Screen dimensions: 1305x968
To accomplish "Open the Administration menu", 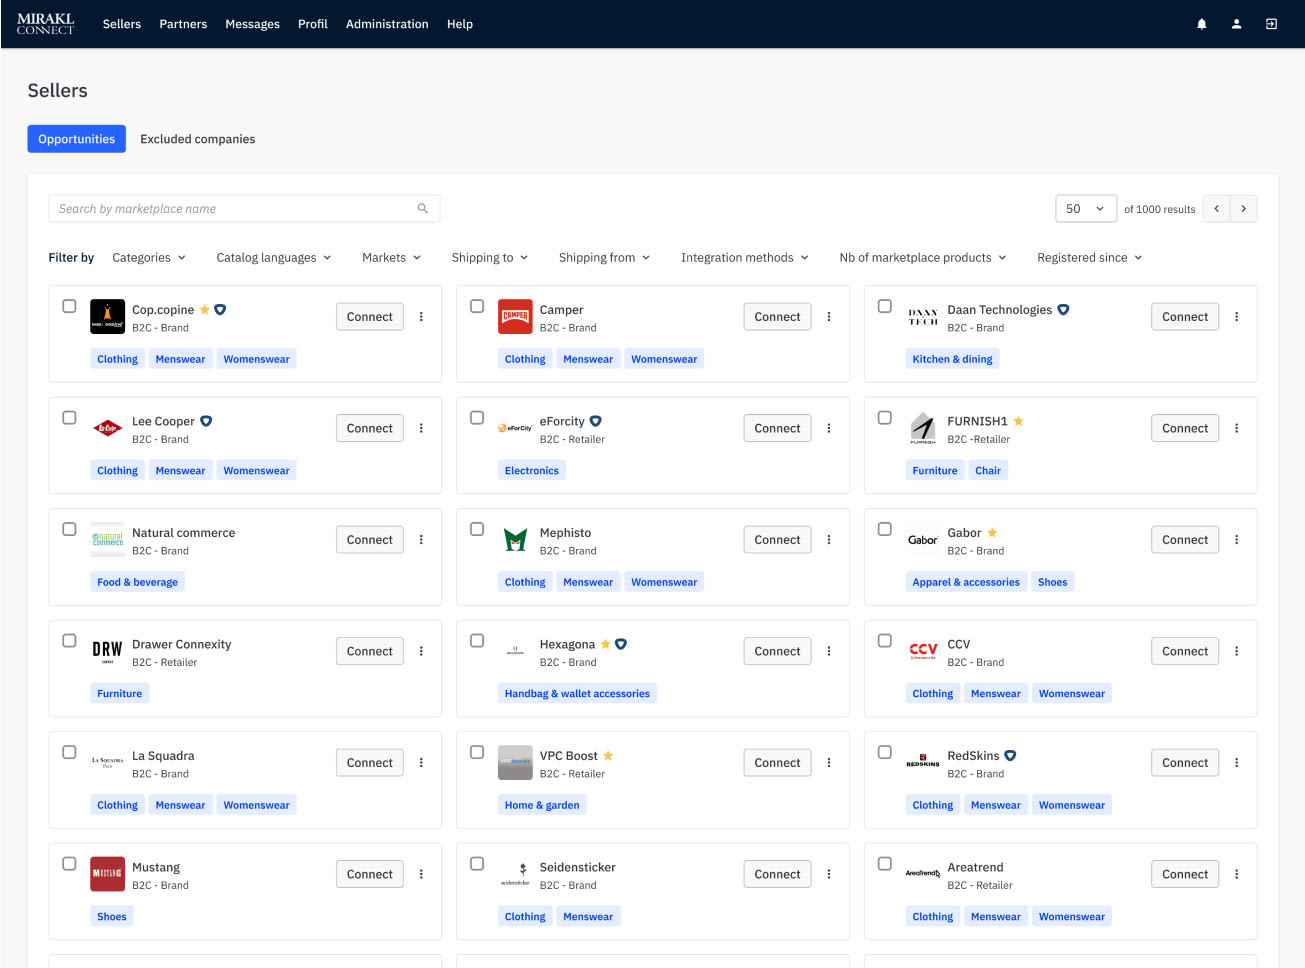I will point(387,24).
